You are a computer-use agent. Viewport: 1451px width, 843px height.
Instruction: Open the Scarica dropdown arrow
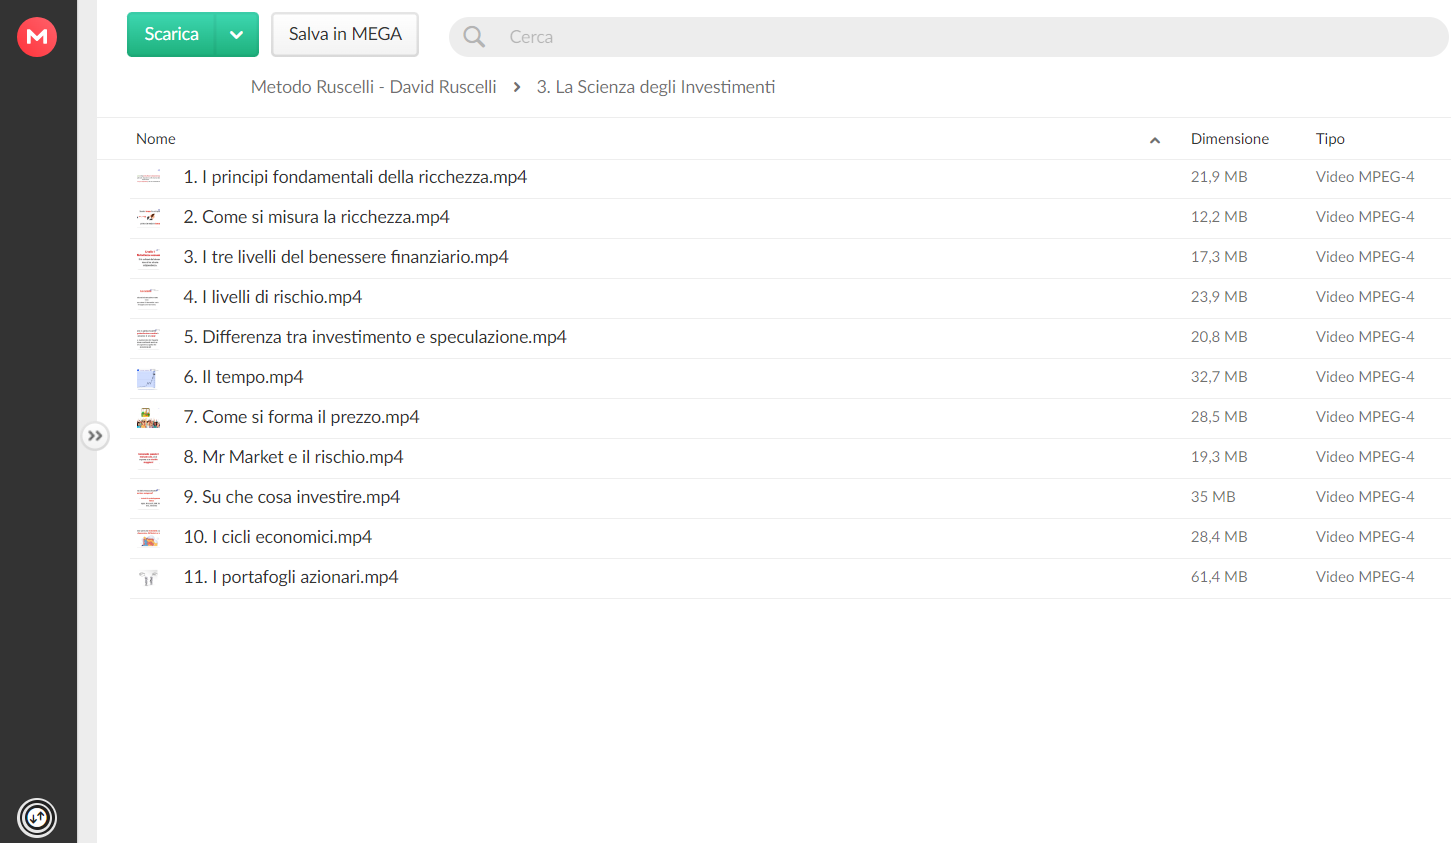[237, 35]
